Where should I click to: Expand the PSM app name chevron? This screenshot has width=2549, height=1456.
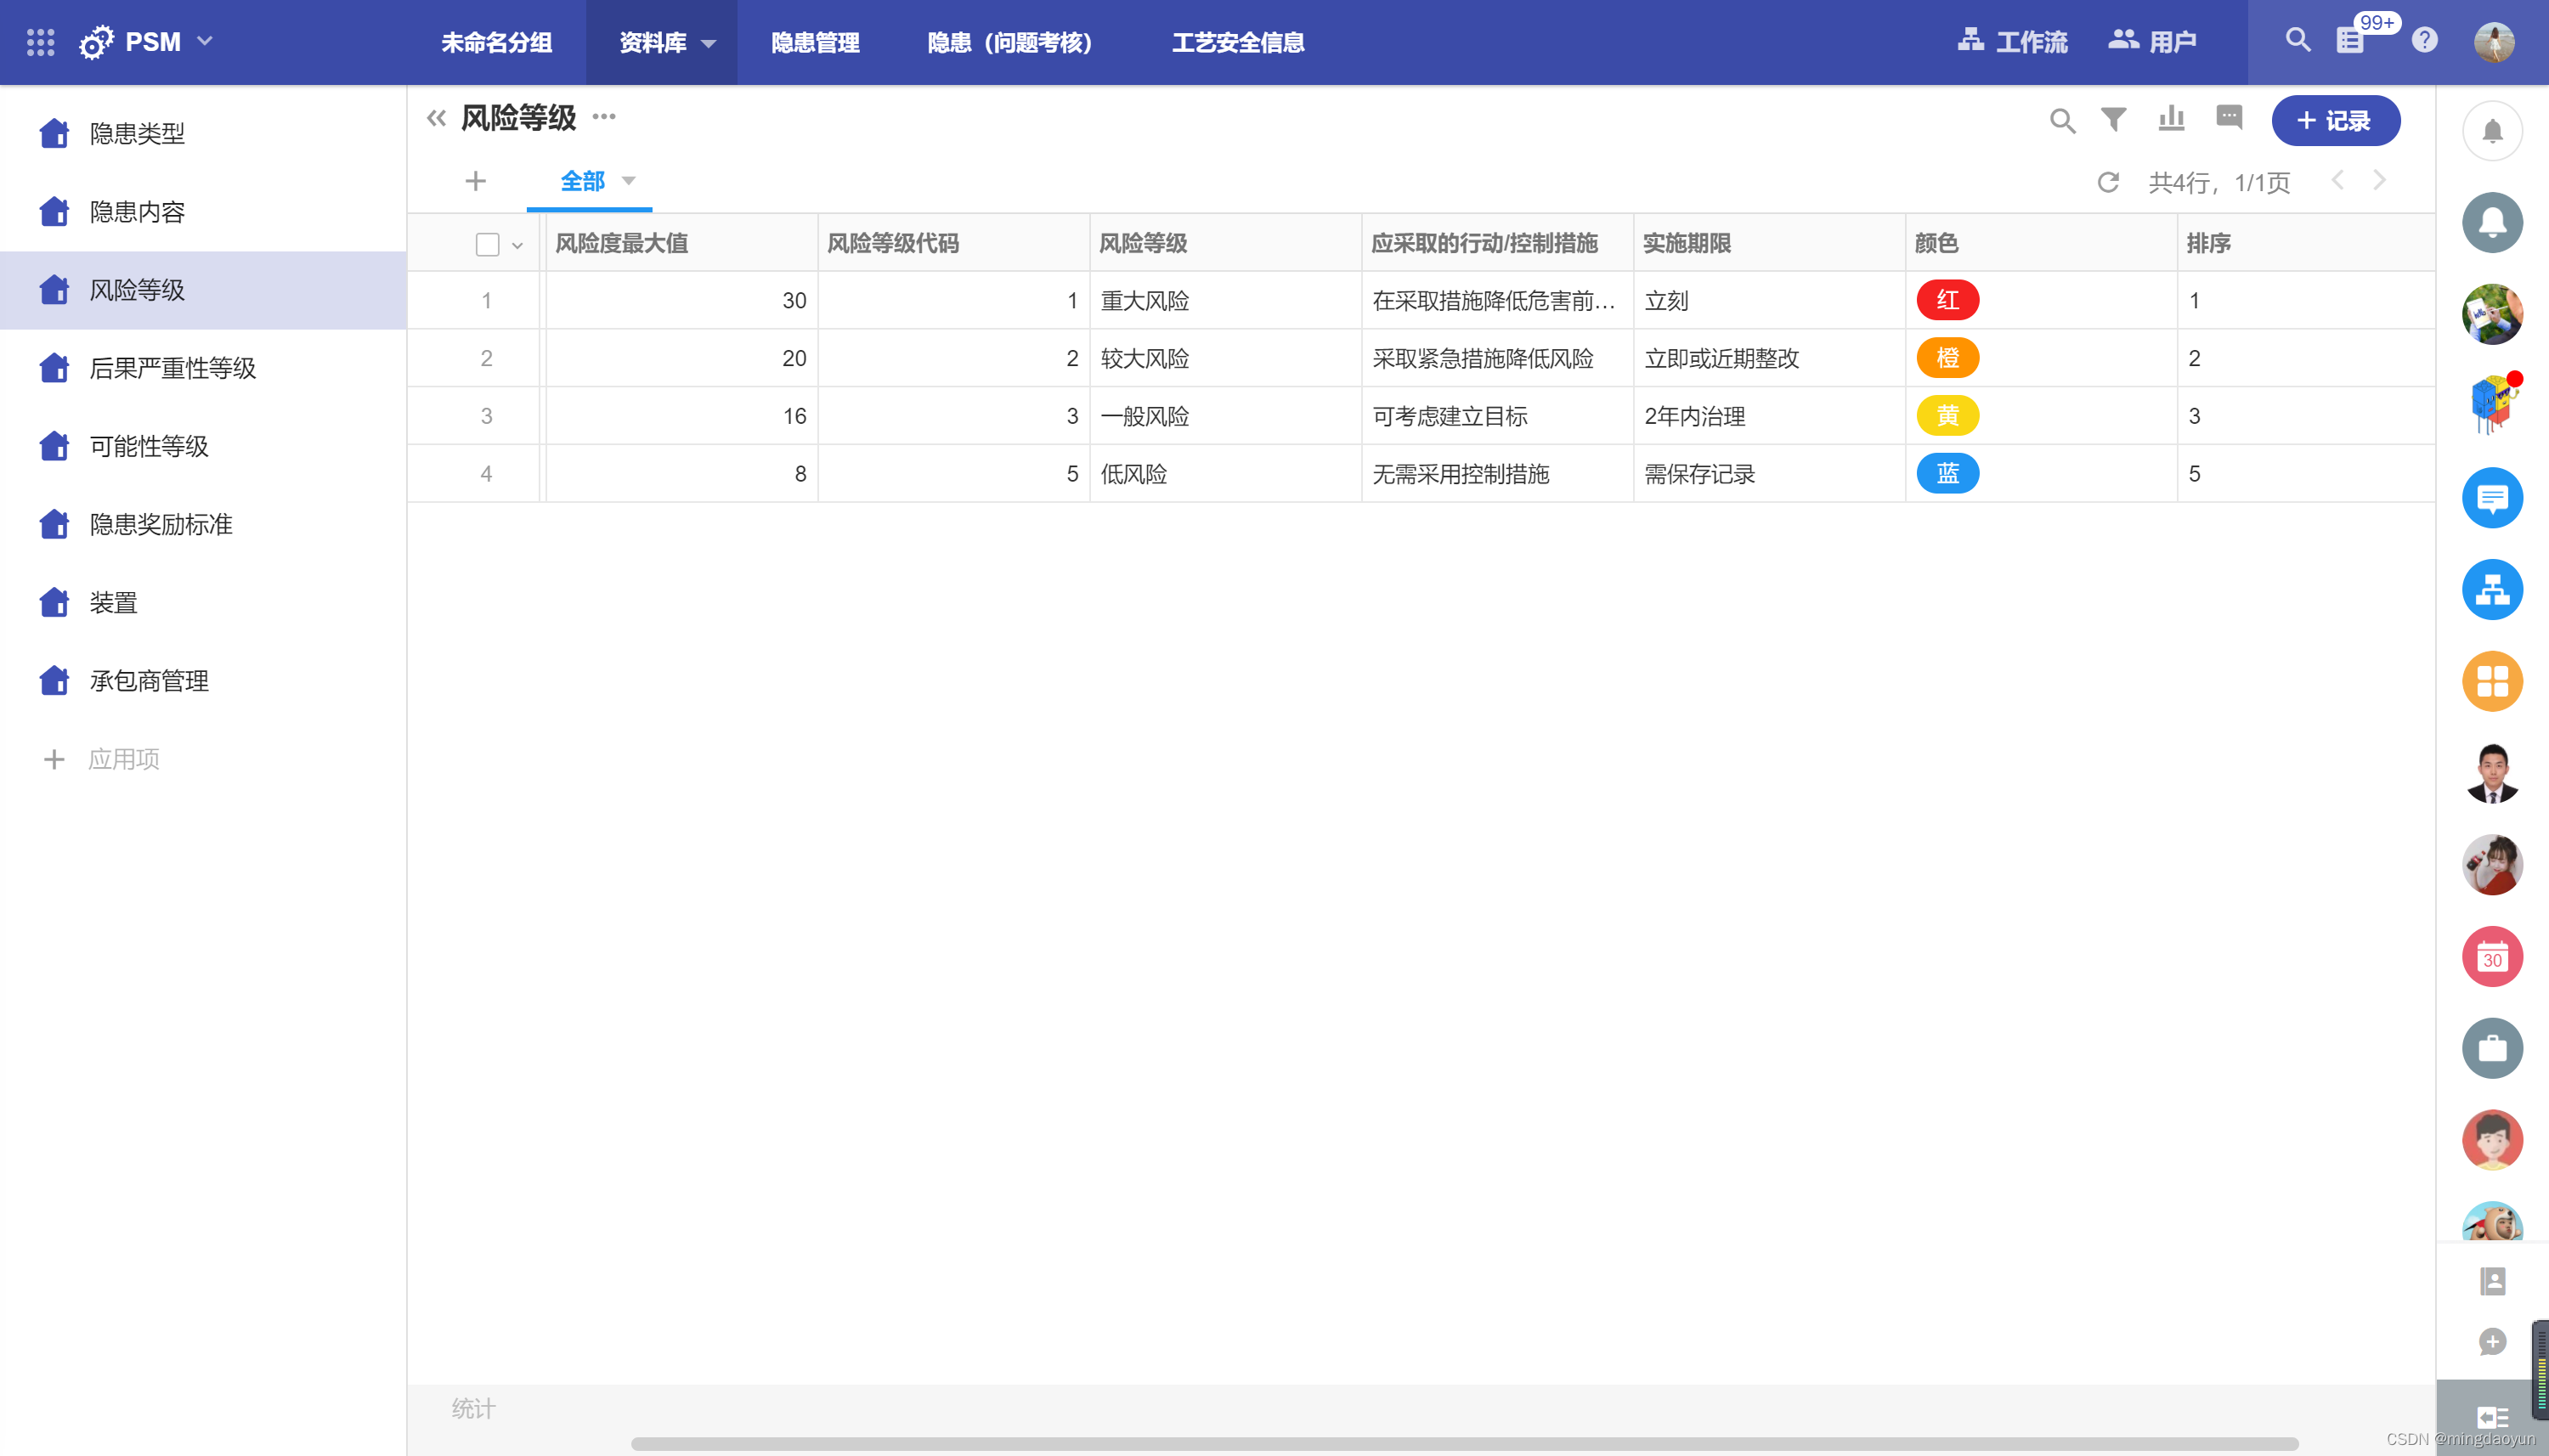205,42
